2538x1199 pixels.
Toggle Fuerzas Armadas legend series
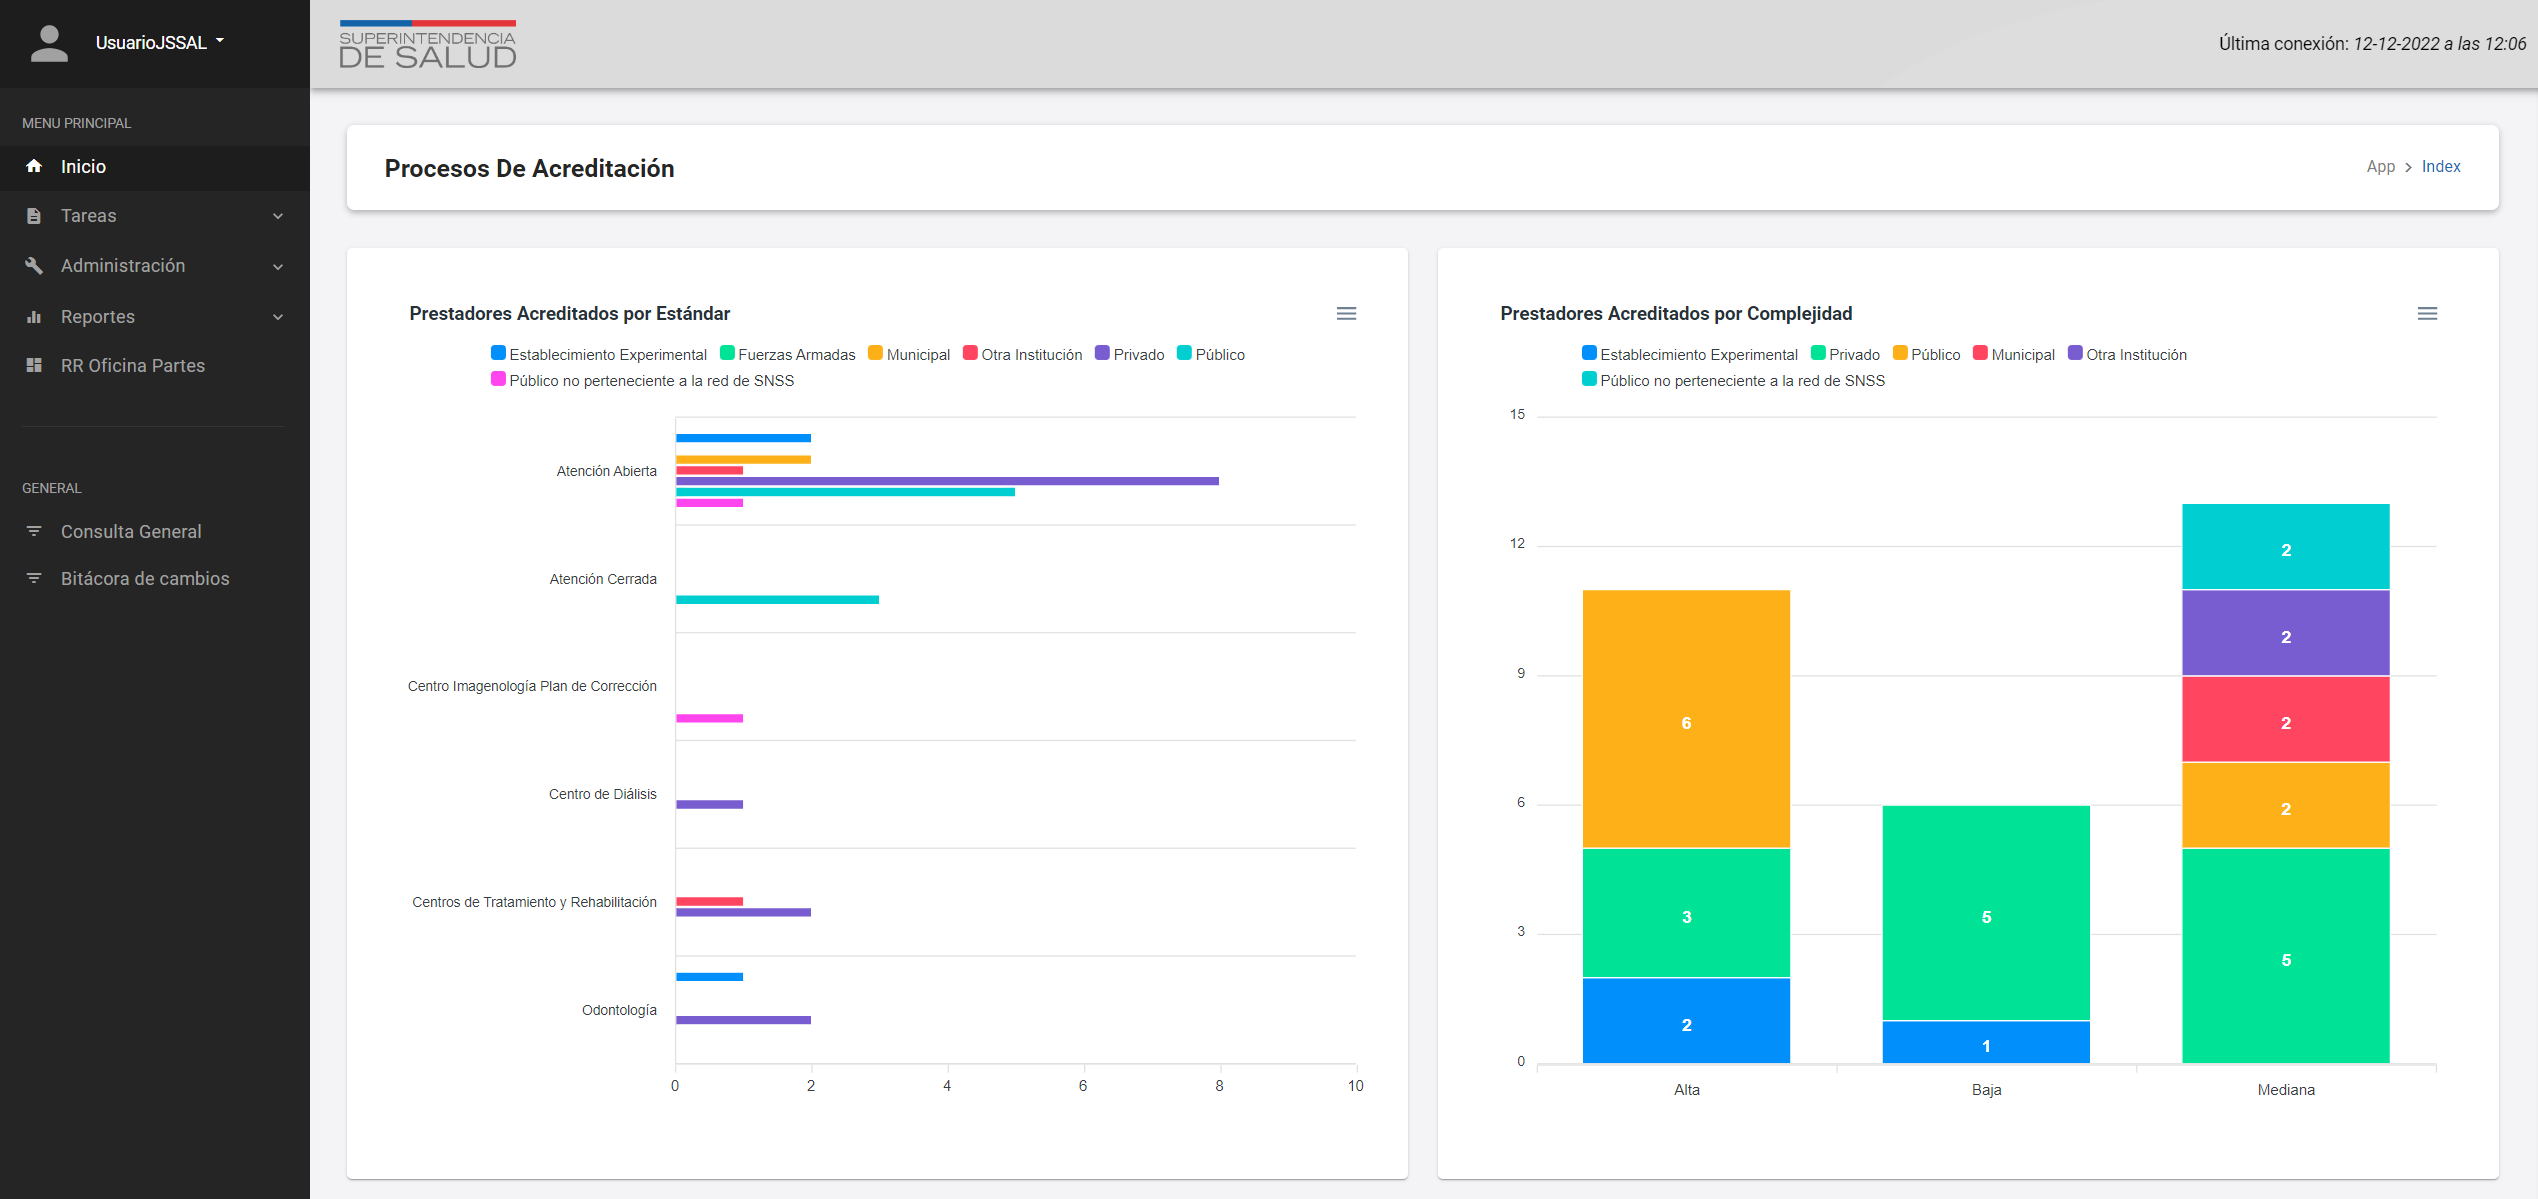pyautogui.click(x=788, y=354)
